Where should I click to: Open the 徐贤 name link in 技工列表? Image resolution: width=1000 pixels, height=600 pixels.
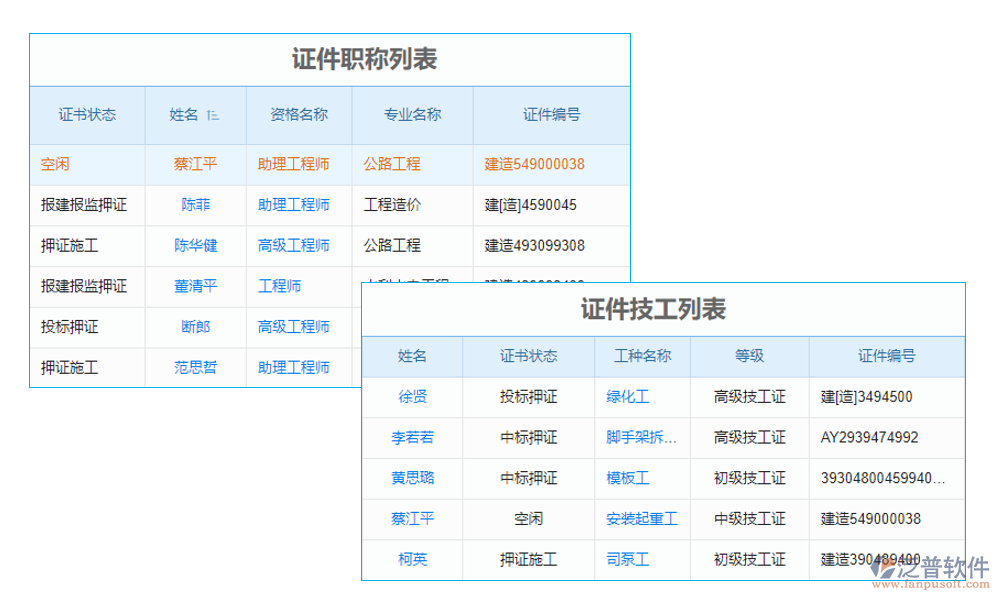pyautogui.click(x=414, y=397)
